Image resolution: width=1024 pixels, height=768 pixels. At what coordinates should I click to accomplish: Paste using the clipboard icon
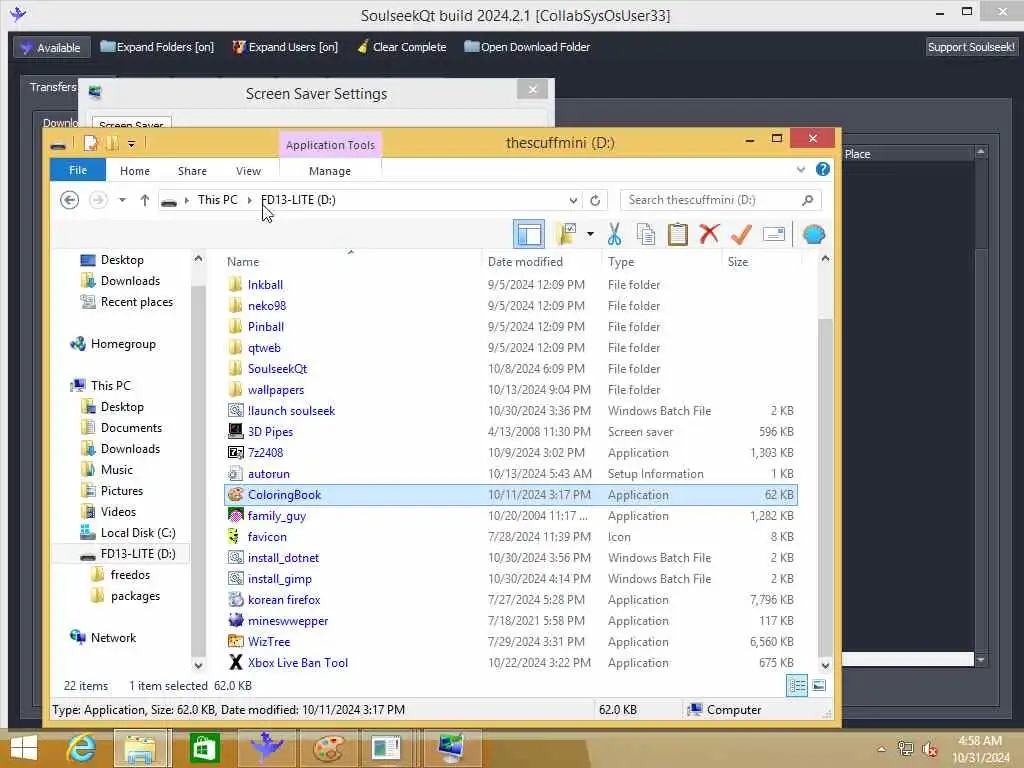pyautogui.click(x=677, y=234)
